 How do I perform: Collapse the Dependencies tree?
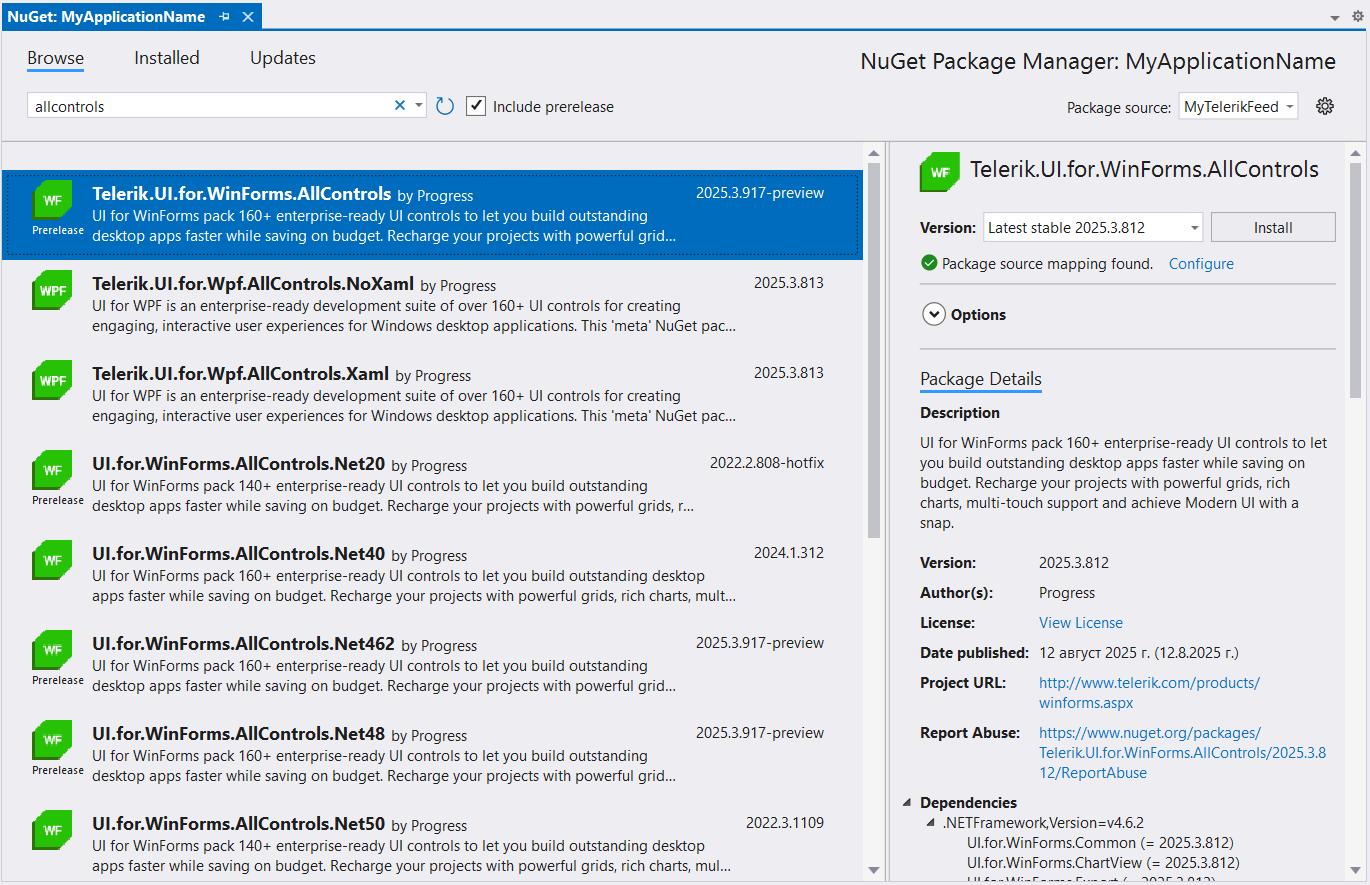[907, 802]
